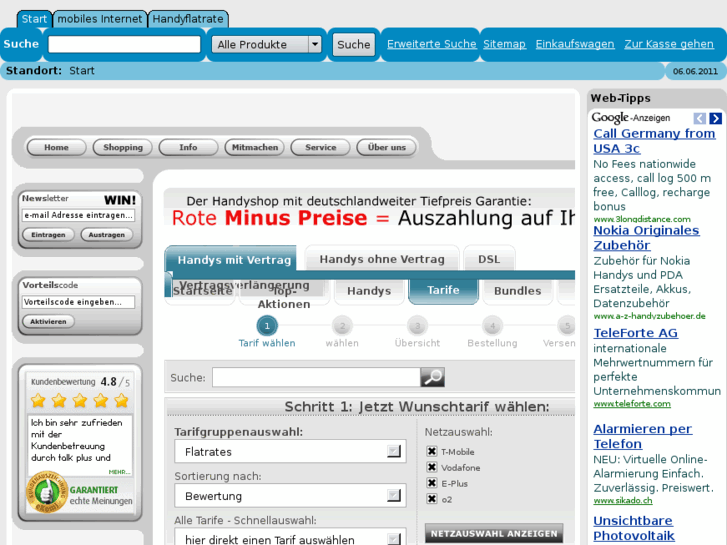Click the MEHR... link in customer review
Viewport: 727px width, 545px height.
pos(120,472)
